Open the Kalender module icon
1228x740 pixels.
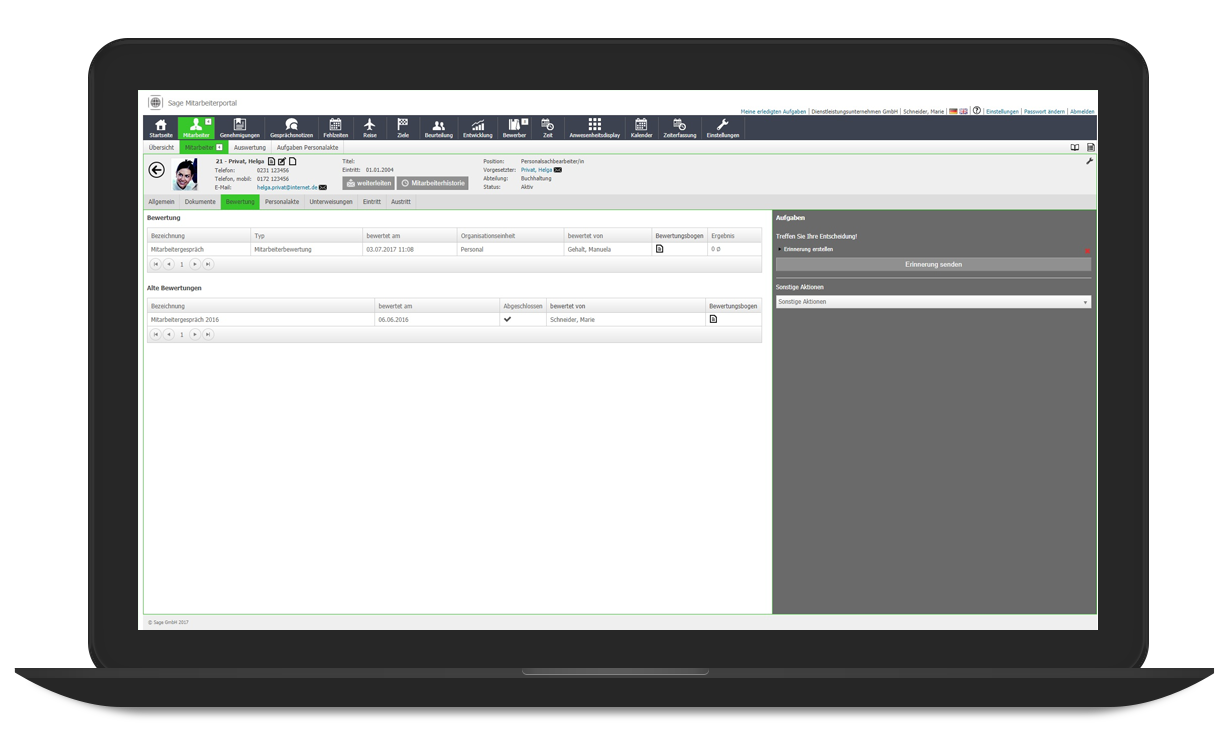(642, 124)
